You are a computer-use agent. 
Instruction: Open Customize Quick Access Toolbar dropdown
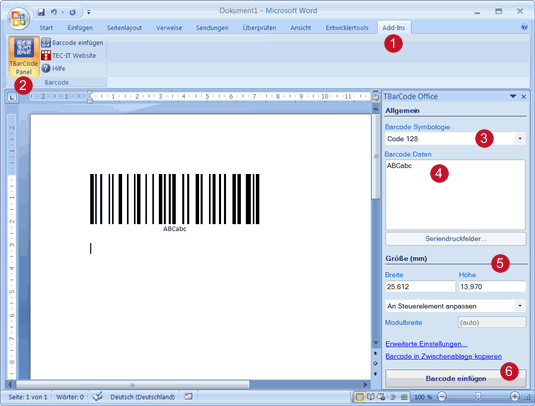click(x=89, y=12)
